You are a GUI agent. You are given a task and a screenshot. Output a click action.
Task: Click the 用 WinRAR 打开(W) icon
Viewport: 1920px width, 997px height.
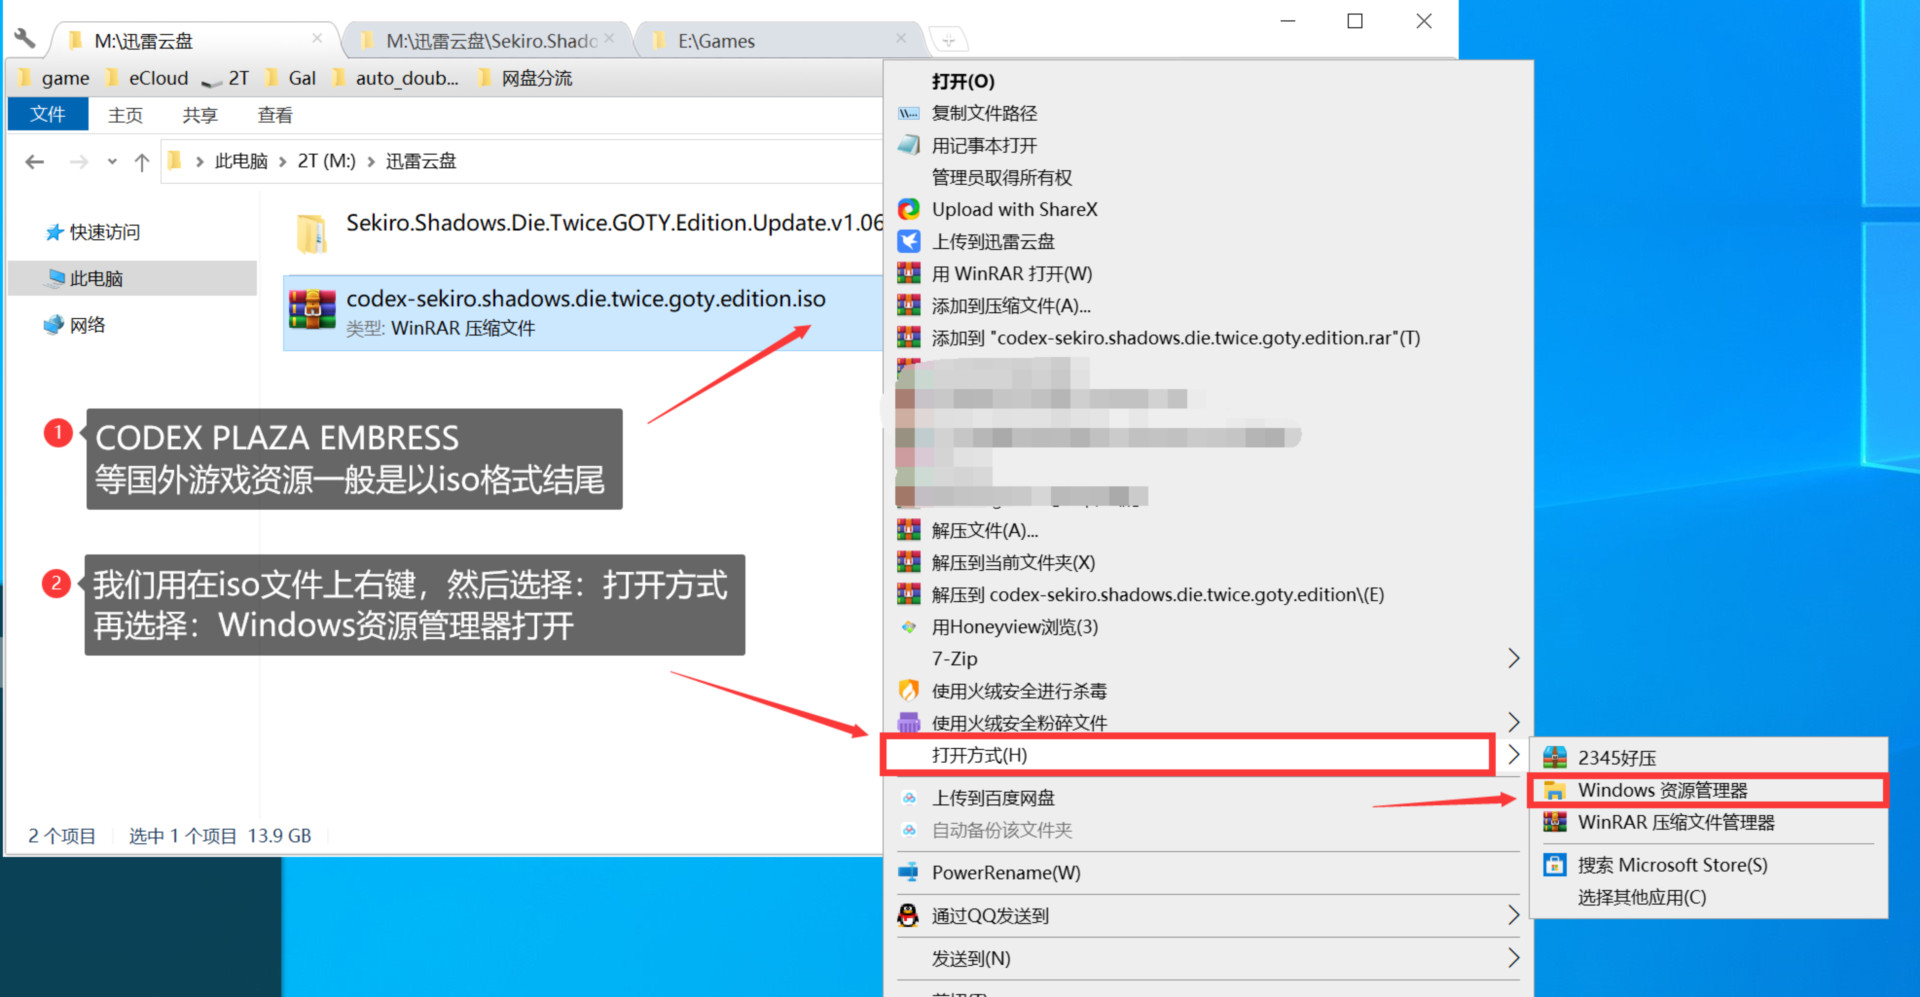coord(908,273)
